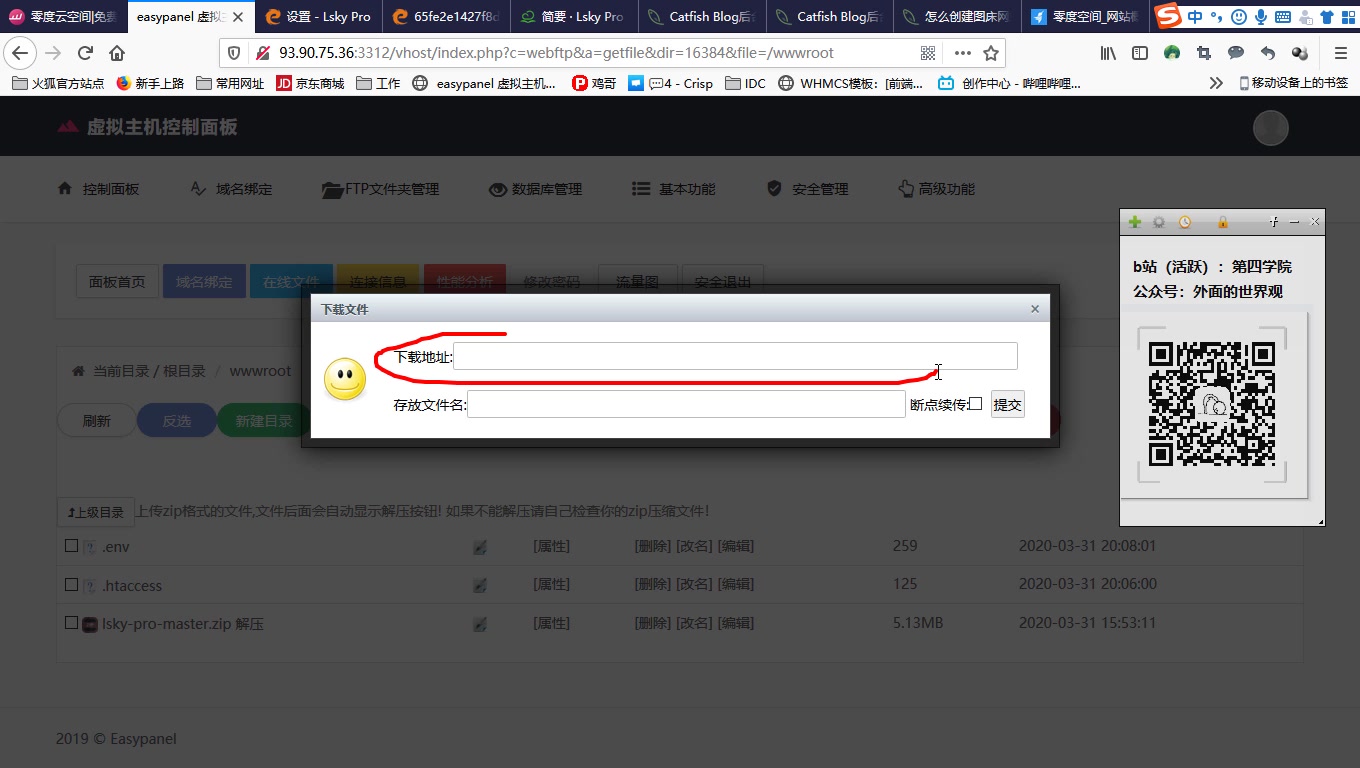Bookmark this page with the star icon
1360x768 pixels.
pyautogui.click(x=991, y=53)
